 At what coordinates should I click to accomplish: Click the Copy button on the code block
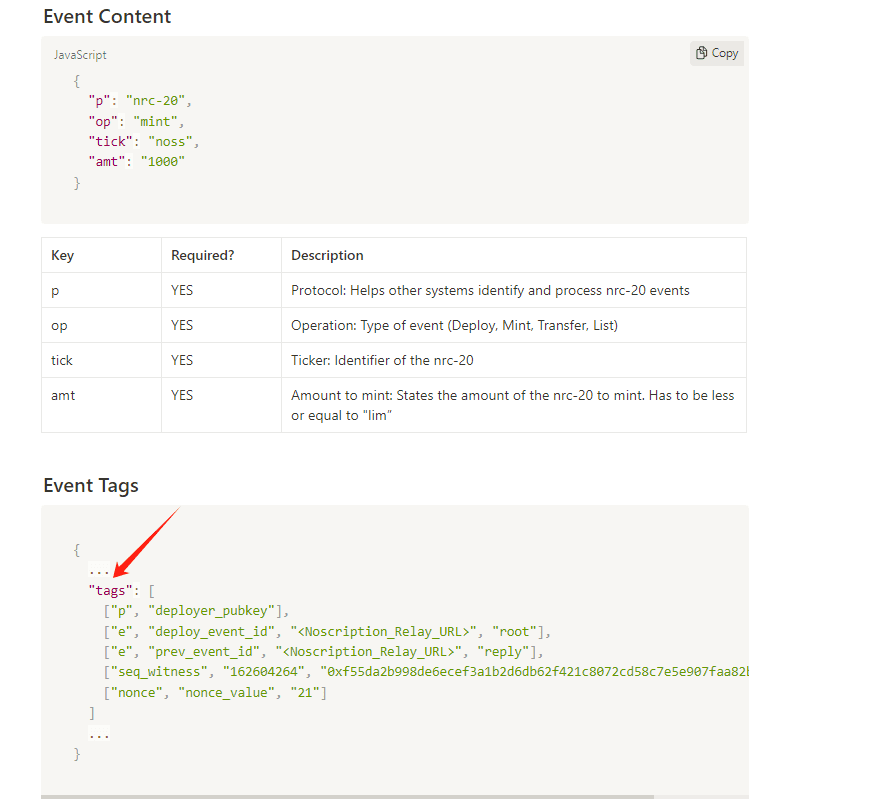716,53
